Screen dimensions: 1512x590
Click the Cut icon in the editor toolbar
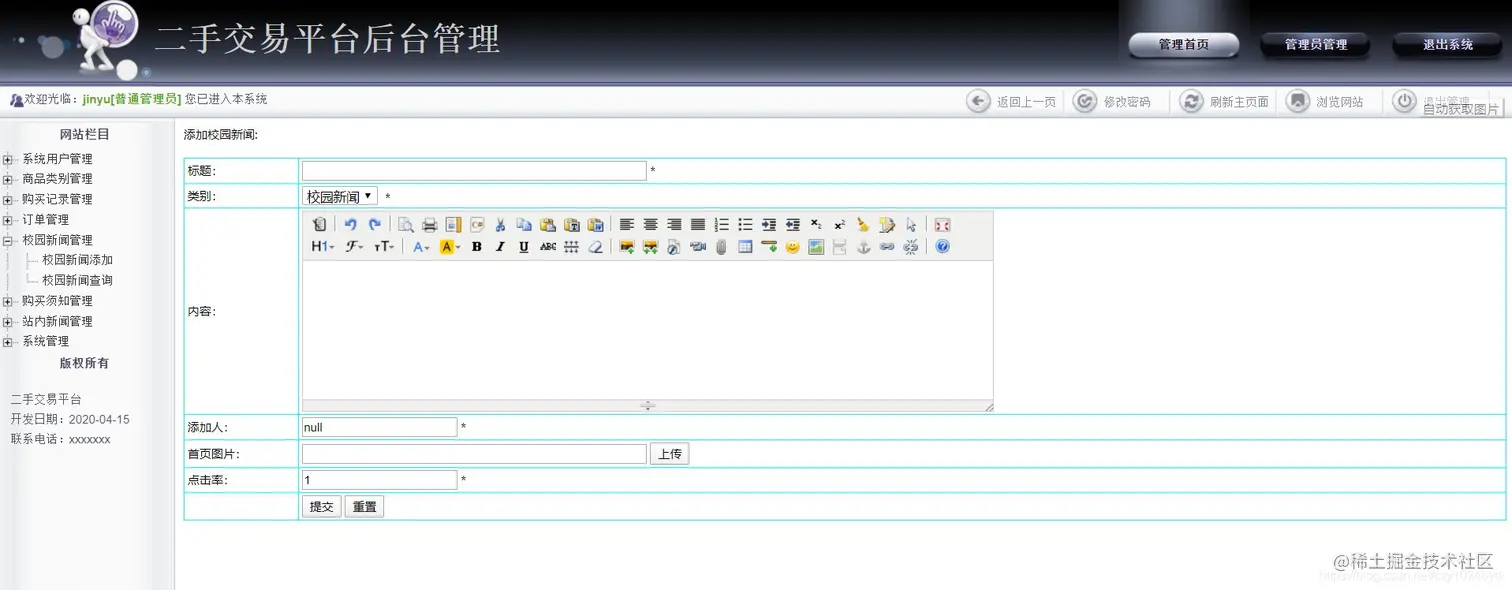[x=499, y=225]
